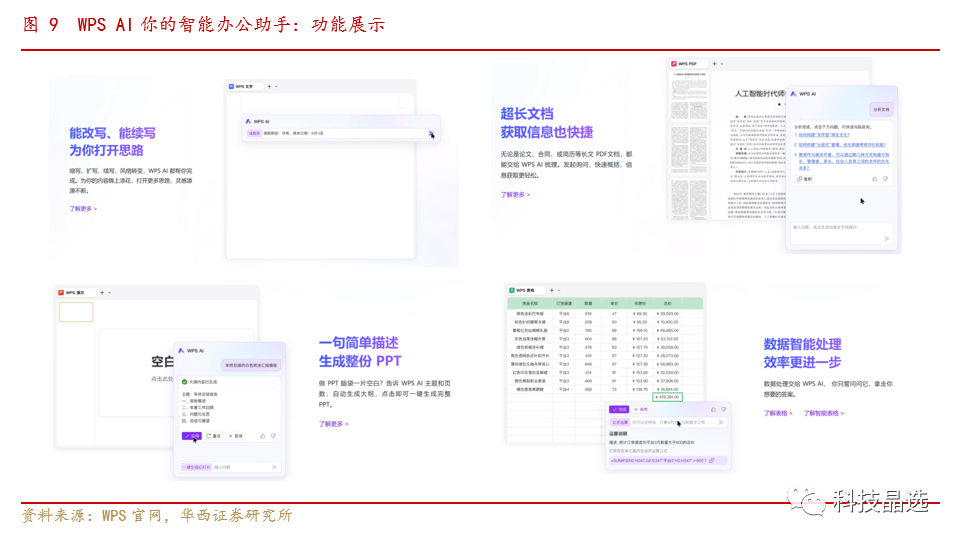Dislike the PDF AI analysis answer

(885, 179)
